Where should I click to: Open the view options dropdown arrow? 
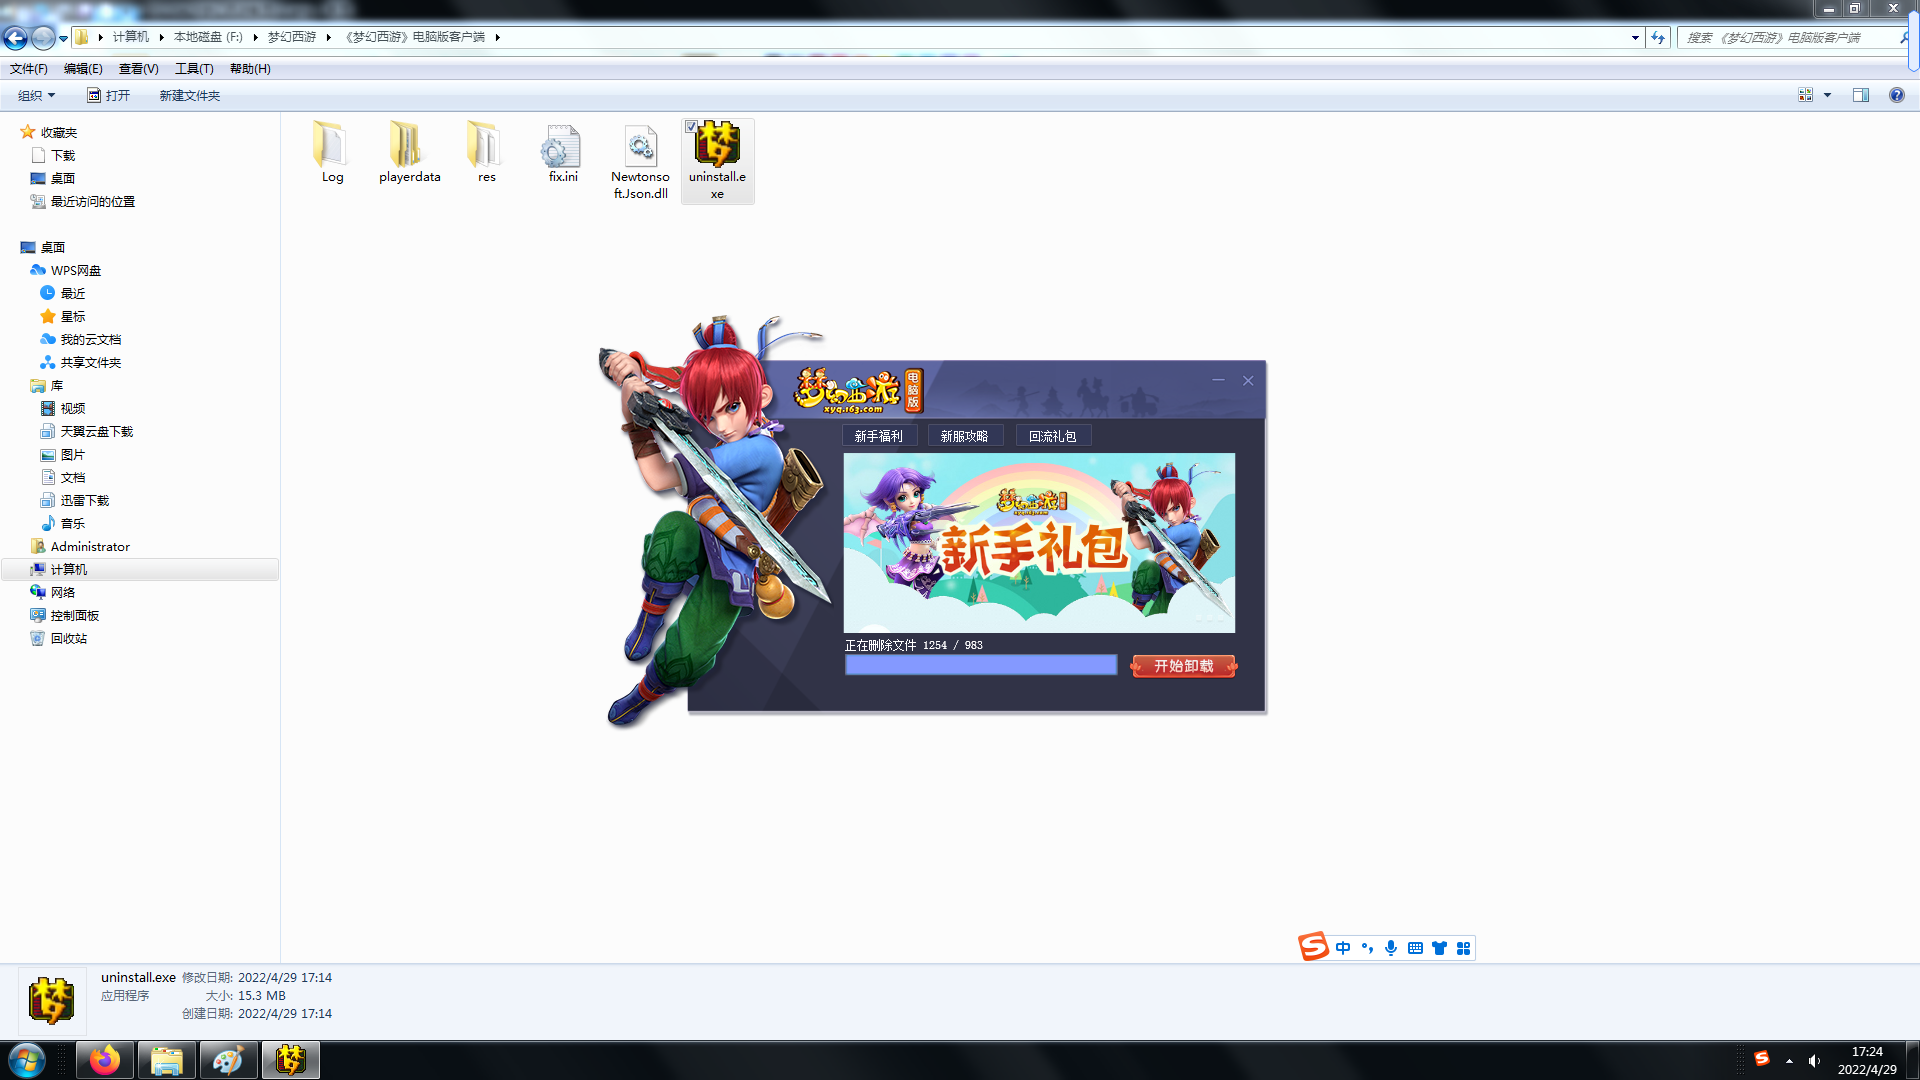click(1827, 96)
